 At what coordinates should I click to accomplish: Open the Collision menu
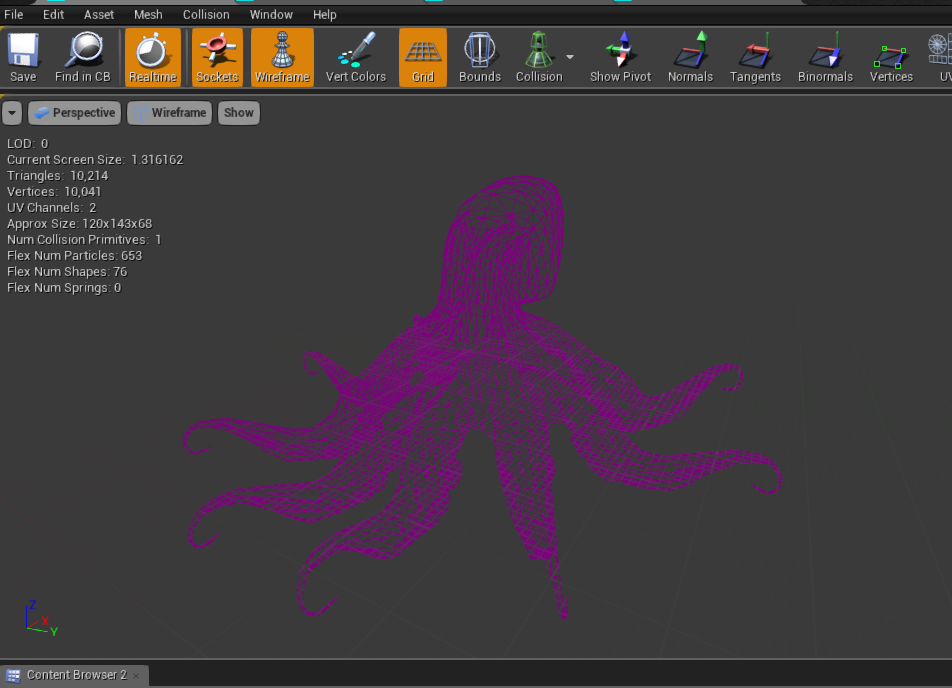tap(206, 15)
